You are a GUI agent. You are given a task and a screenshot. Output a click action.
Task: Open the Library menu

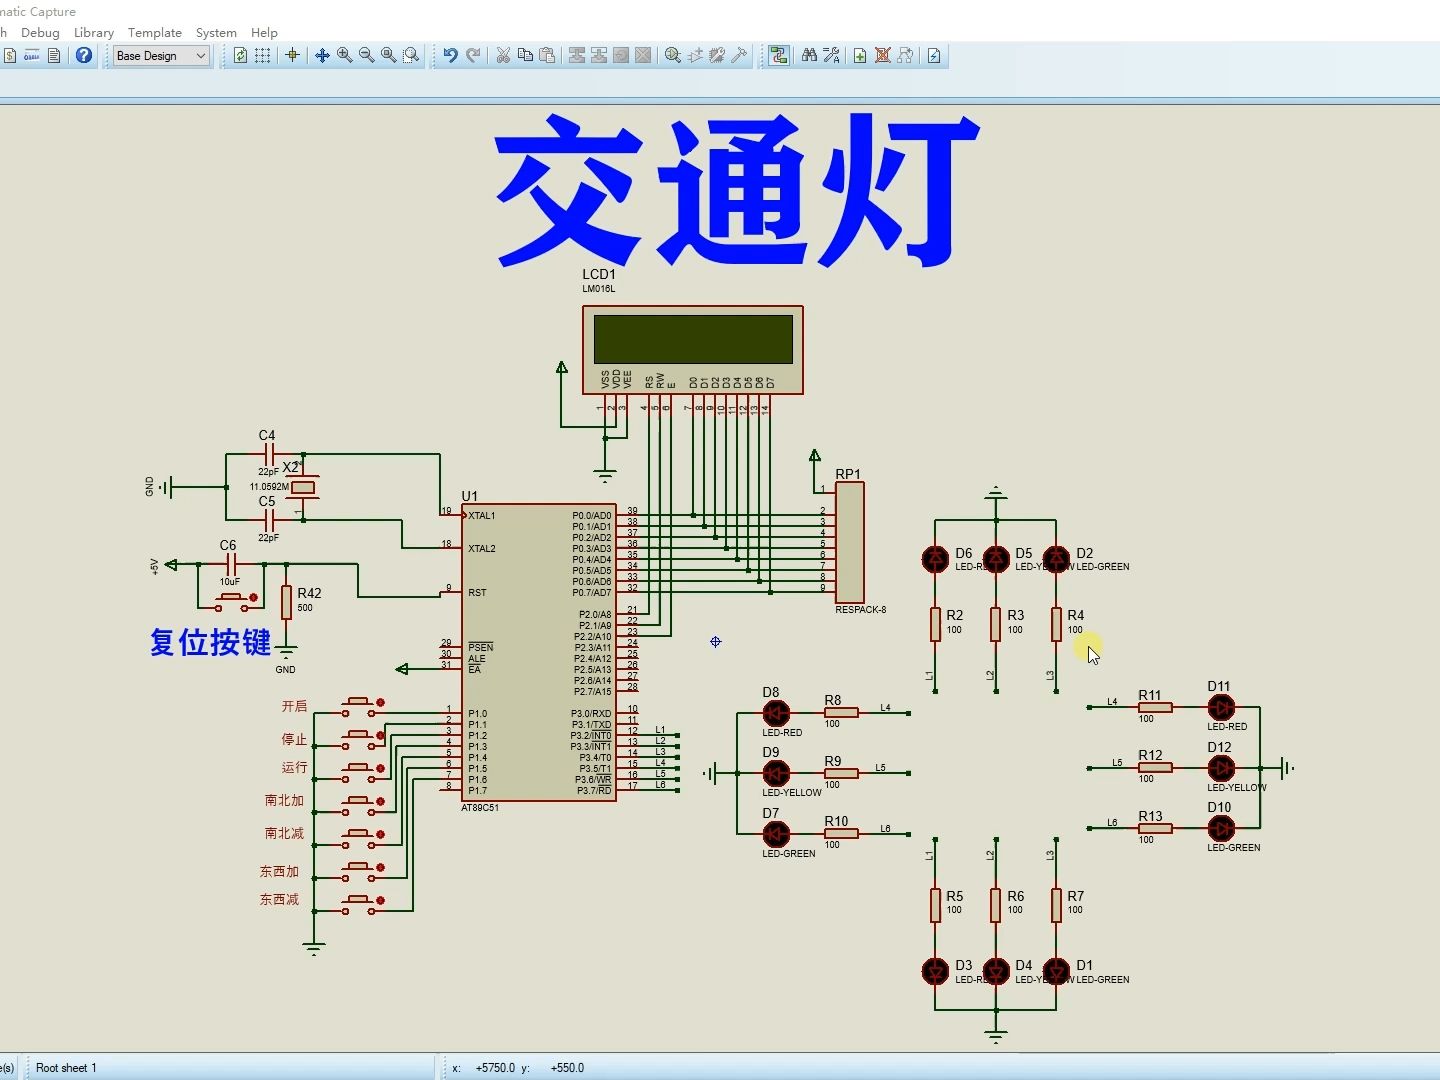(94, 32)
